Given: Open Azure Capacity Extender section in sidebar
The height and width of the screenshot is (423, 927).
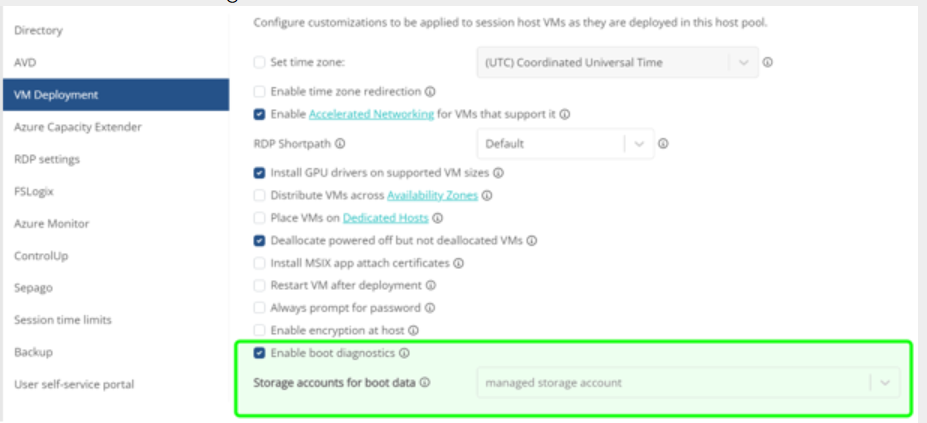Looking at the screenshot, I should 78,127.
